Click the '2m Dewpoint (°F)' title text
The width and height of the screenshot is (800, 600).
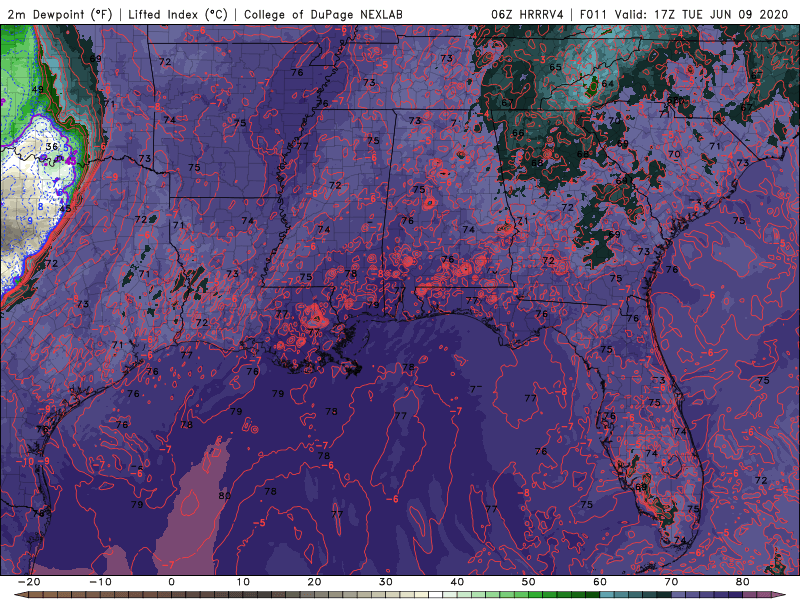pos(60,15)
